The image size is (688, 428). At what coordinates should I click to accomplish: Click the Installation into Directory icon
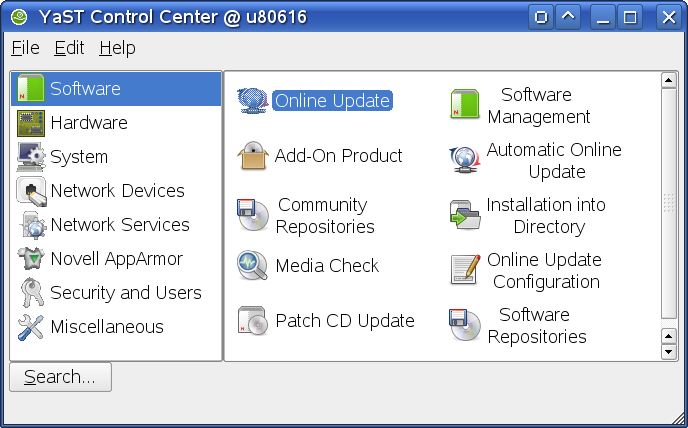tap(465, 215)
